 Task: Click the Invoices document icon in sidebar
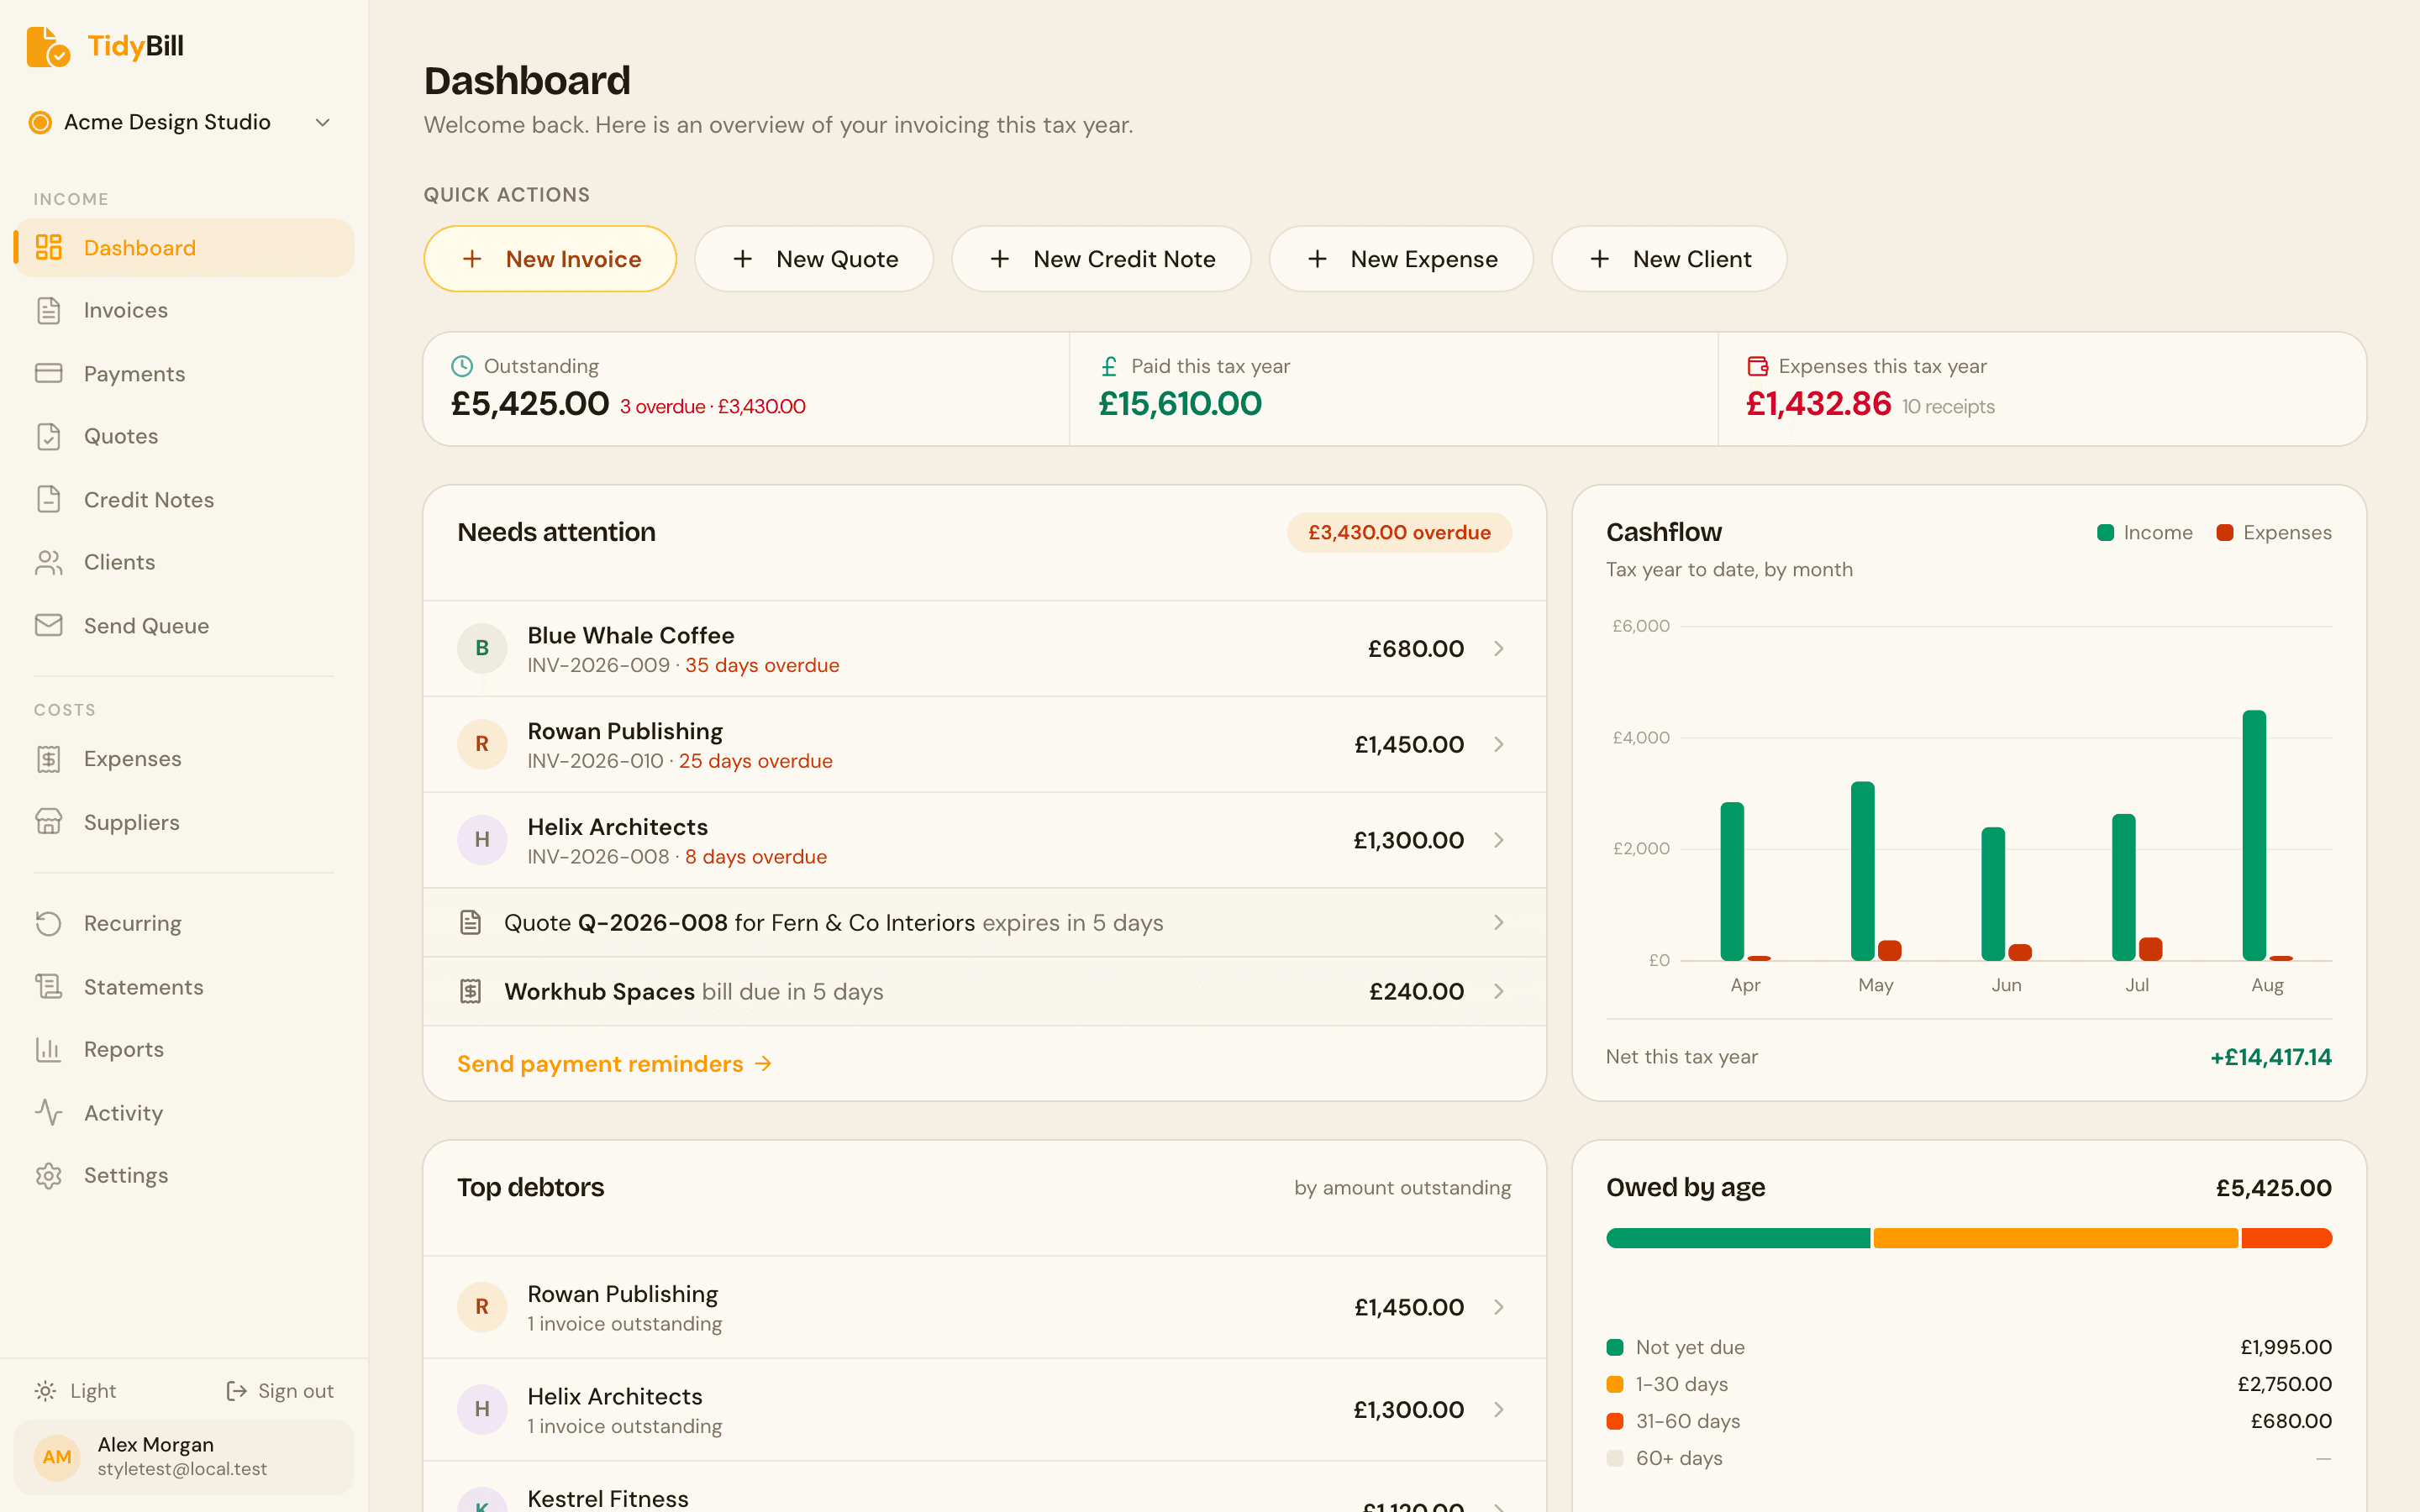click(x=49, y=311)
